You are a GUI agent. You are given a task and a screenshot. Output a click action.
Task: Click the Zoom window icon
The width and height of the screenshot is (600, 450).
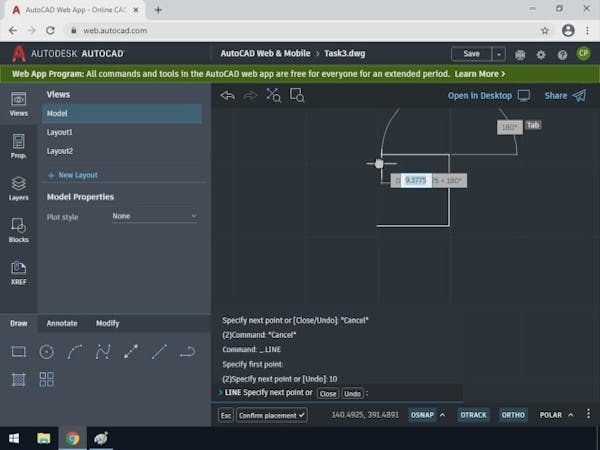pyautogui.click(x=297, y=96)
